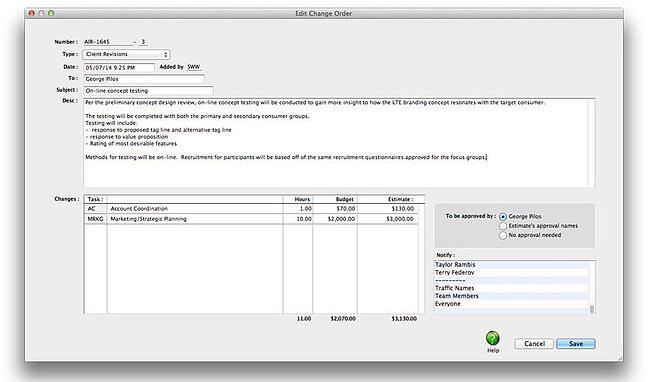Click inside the Desc text area
Image resolution: width=648 pixels, height=382 pixels.
[x=335, y=143]
